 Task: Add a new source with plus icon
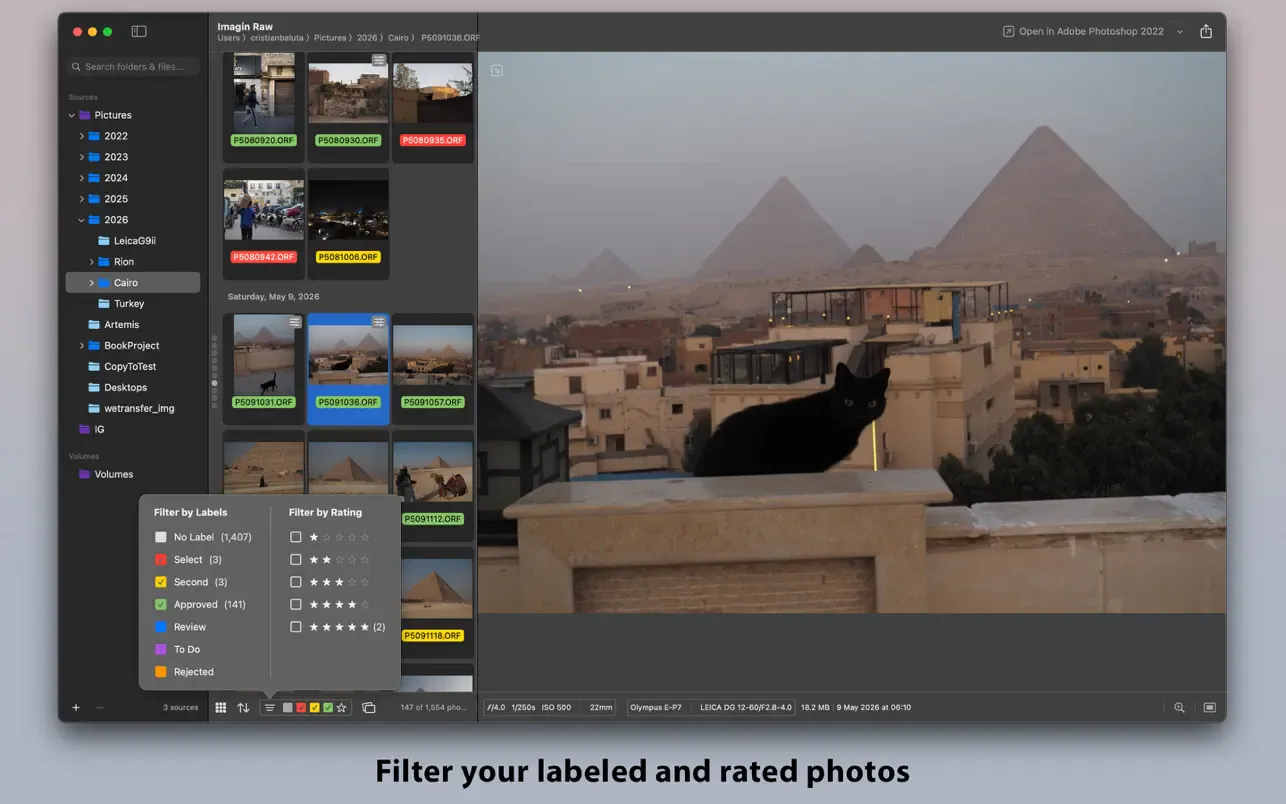(76, 707)
